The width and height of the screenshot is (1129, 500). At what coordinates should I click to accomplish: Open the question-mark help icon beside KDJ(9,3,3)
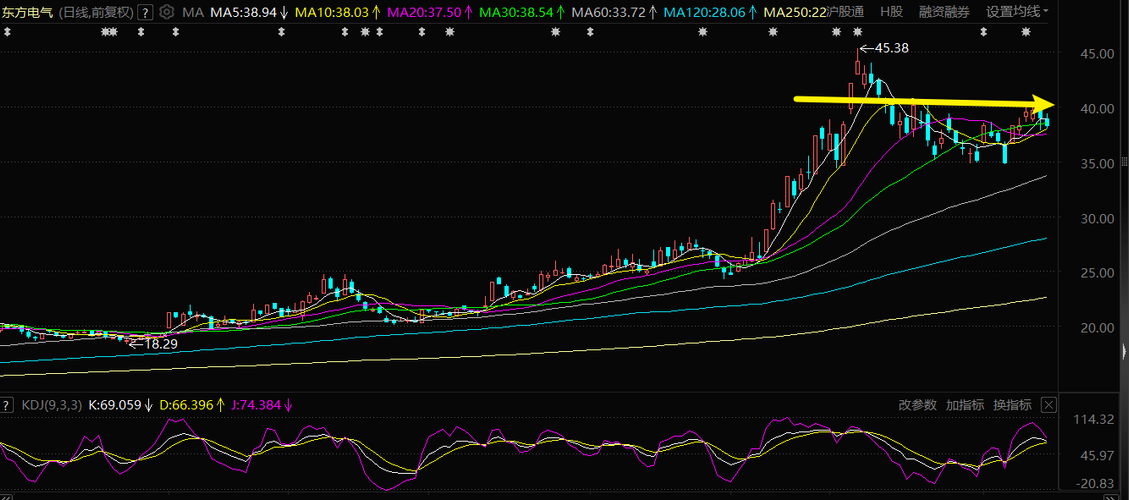(x=6, y=405)
